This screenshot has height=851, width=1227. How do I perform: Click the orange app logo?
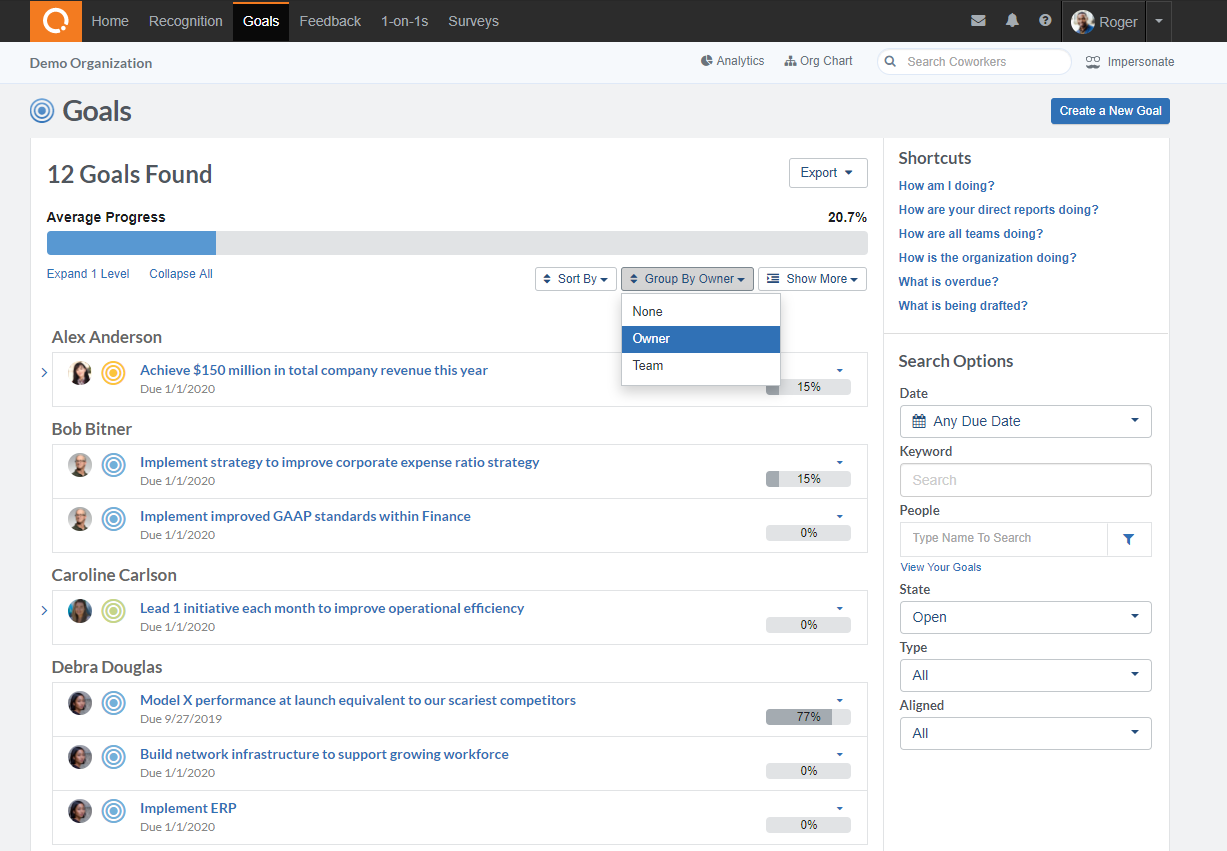56,21
